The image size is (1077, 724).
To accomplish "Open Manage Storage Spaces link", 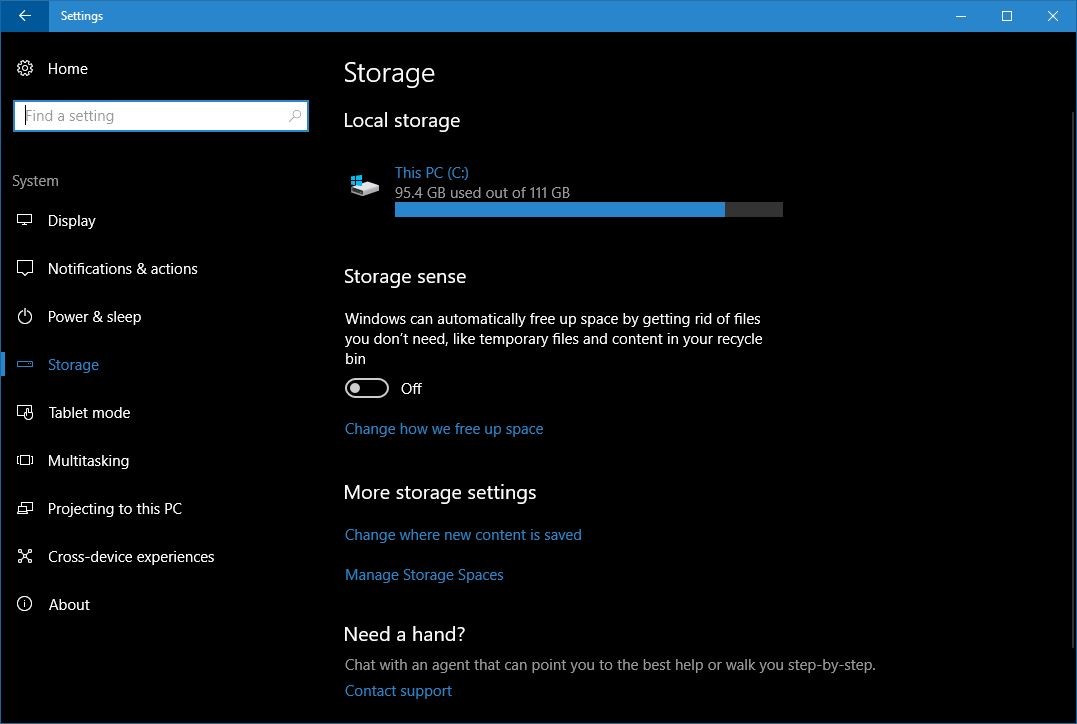I will (424, 574).
